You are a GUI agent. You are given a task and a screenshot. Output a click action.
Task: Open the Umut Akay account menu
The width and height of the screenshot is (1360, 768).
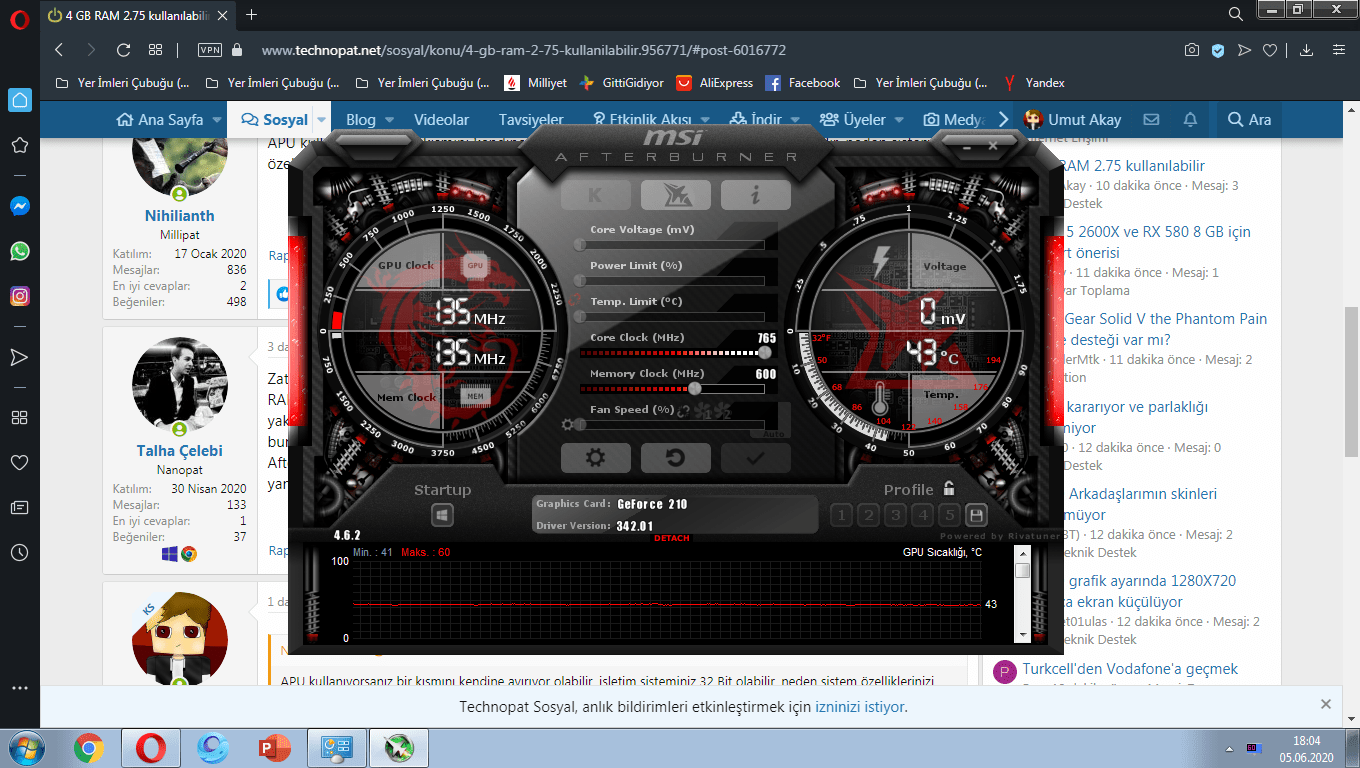tap(1072, 120)
